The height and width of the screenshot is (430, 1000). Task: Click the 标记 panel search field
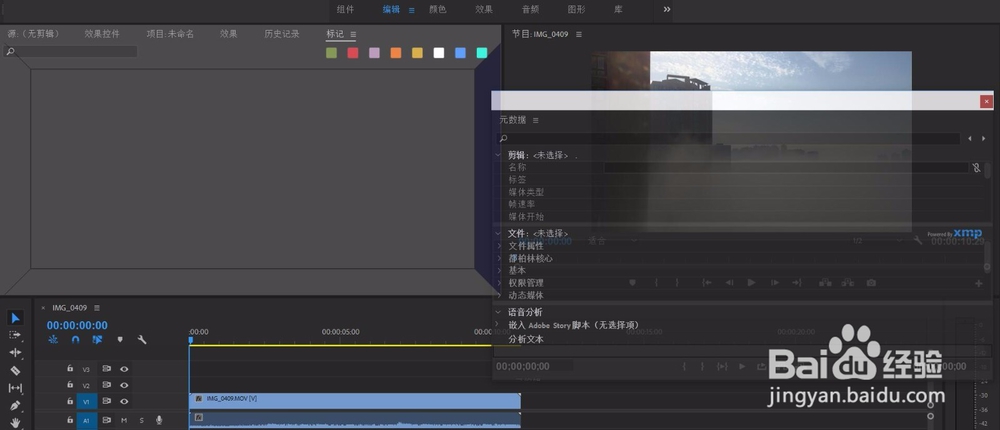click(70, 52)
